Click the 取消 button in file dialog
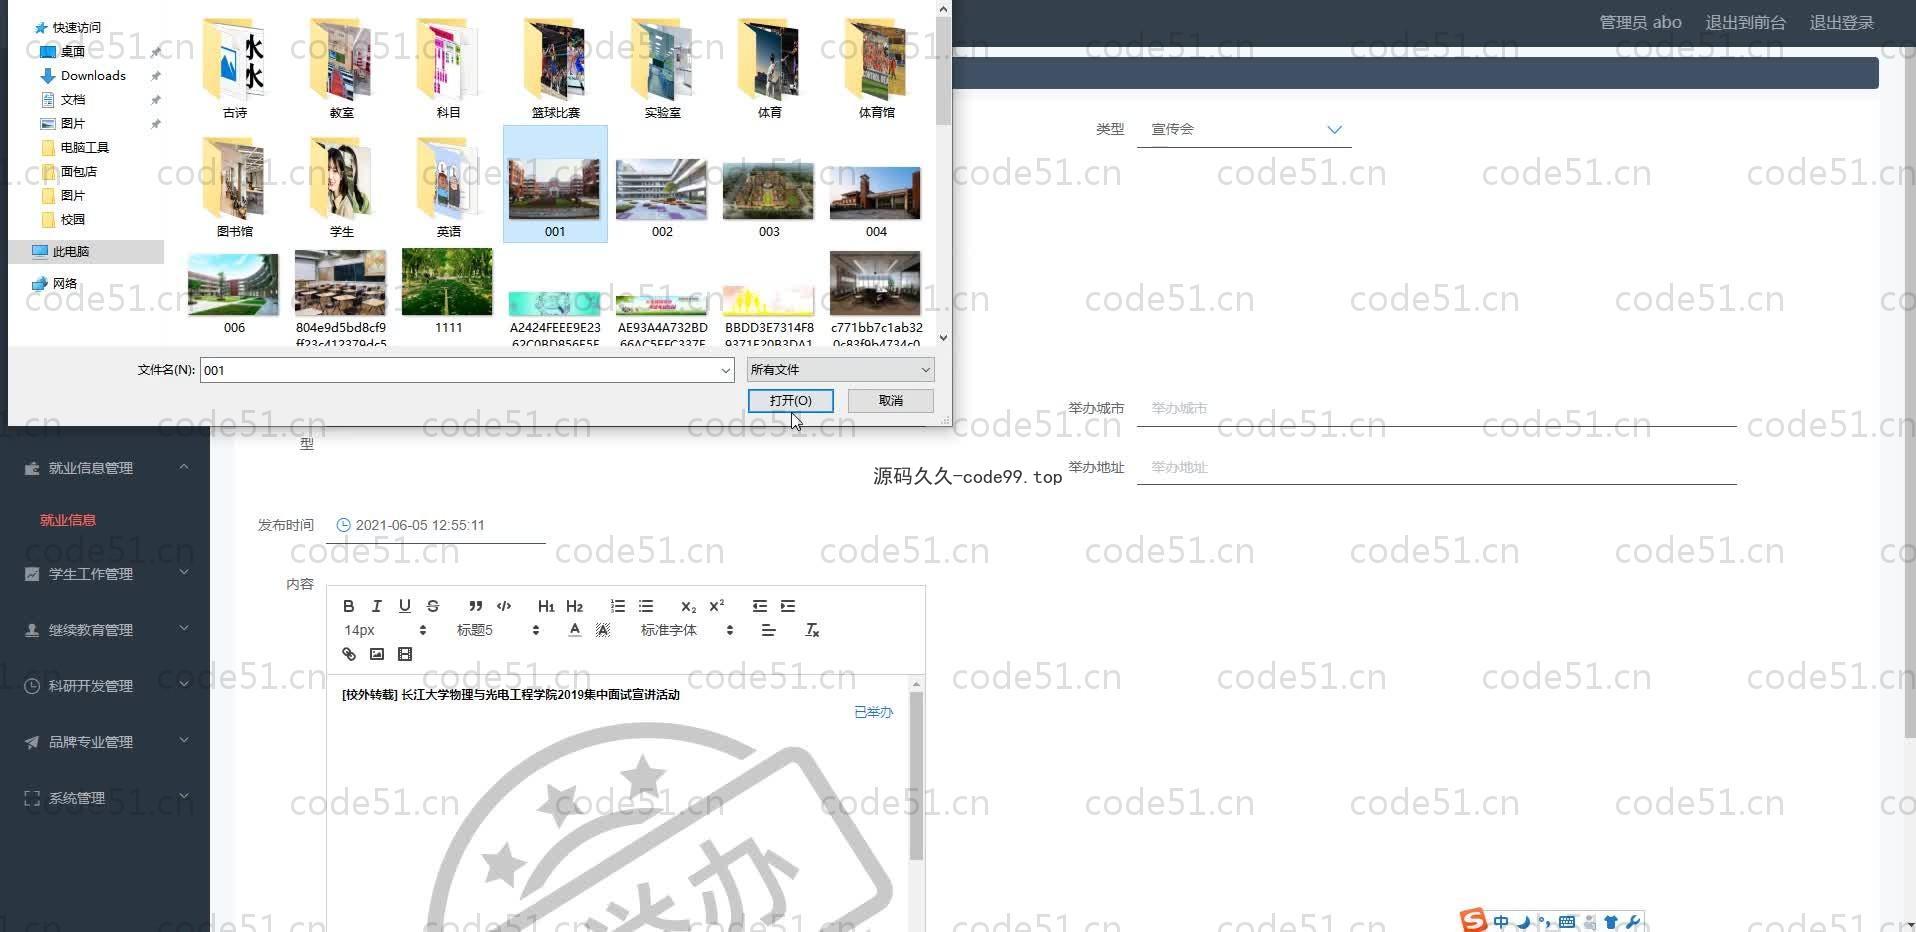1916x932 pixels. [890, 400]
